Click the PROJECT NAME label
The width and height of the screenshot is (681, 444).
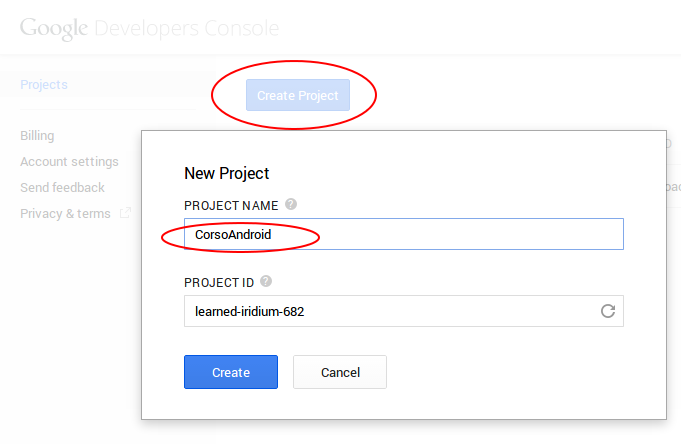231,205
